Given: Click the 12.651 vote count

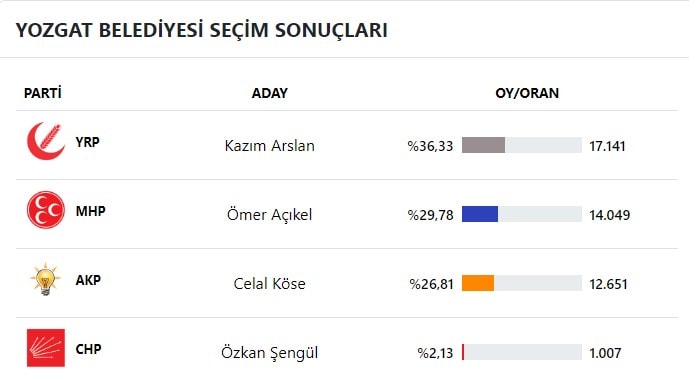Looking at the screenshot, I should [608, 284].
